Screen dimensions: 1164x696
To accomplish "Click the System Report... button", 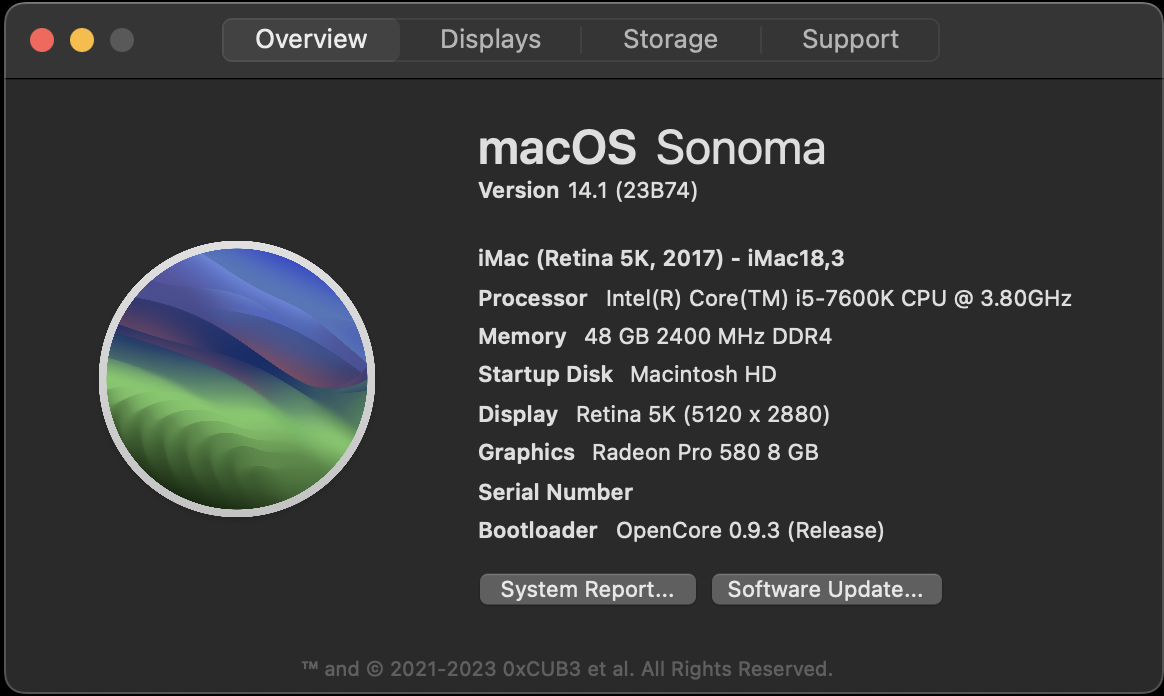I will pos(587,589).
